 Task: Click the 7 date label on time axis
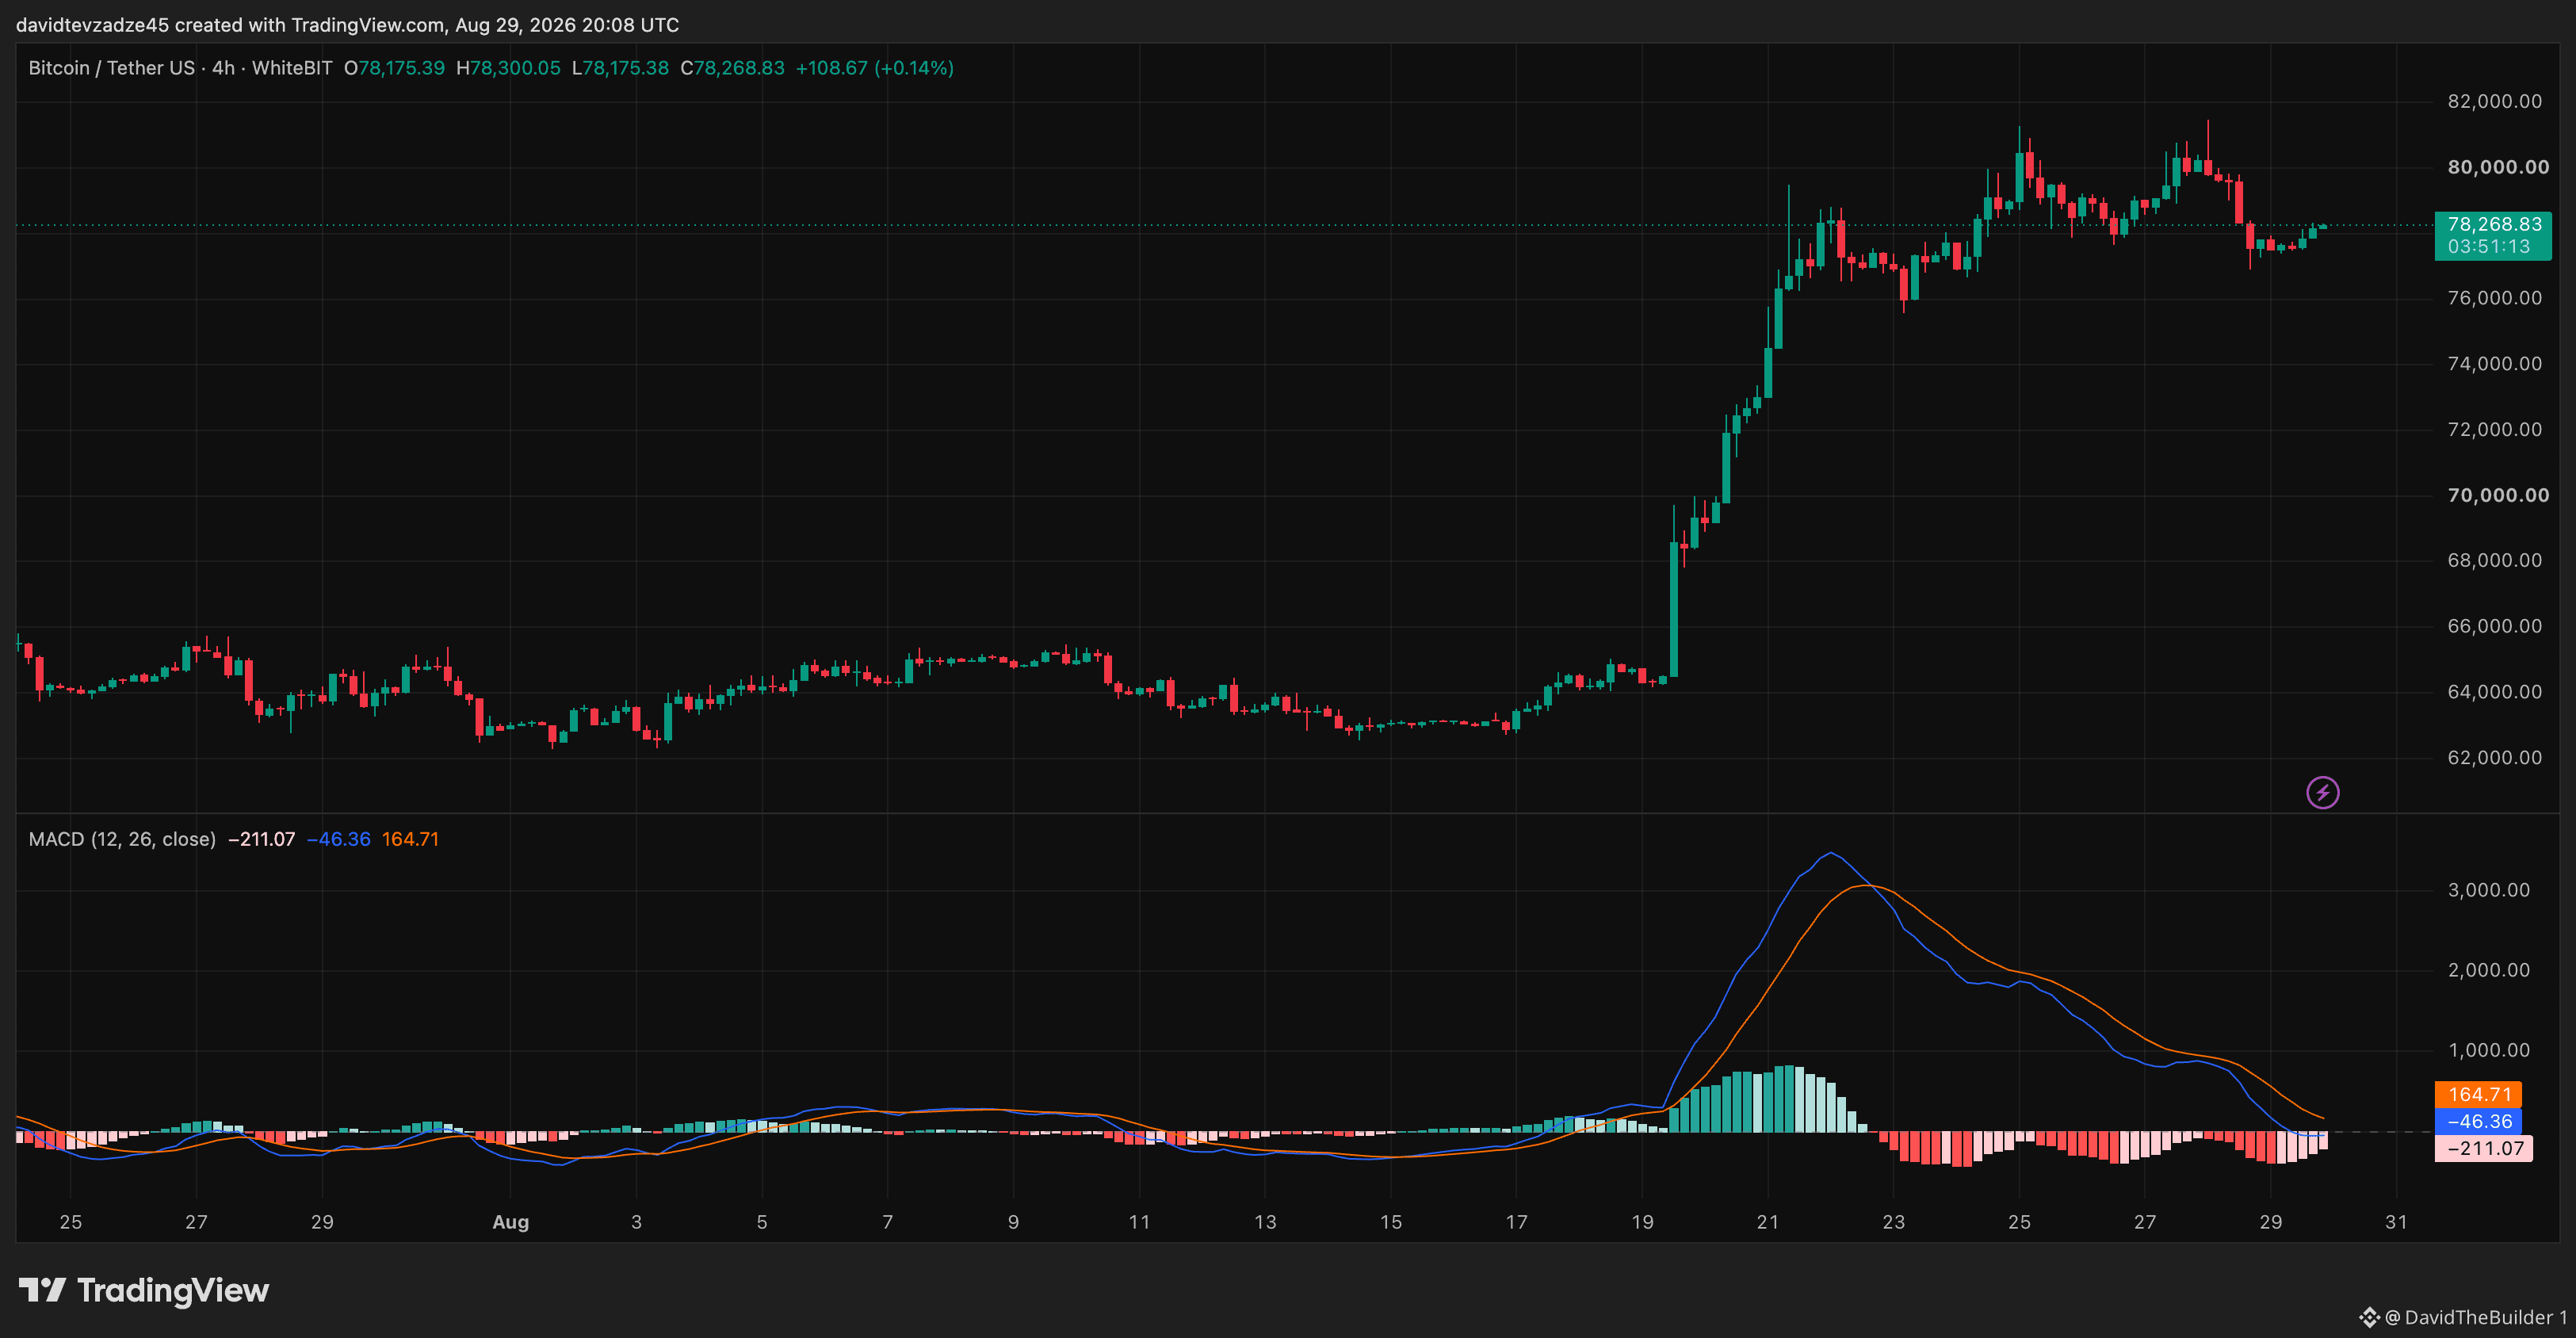888,1222
